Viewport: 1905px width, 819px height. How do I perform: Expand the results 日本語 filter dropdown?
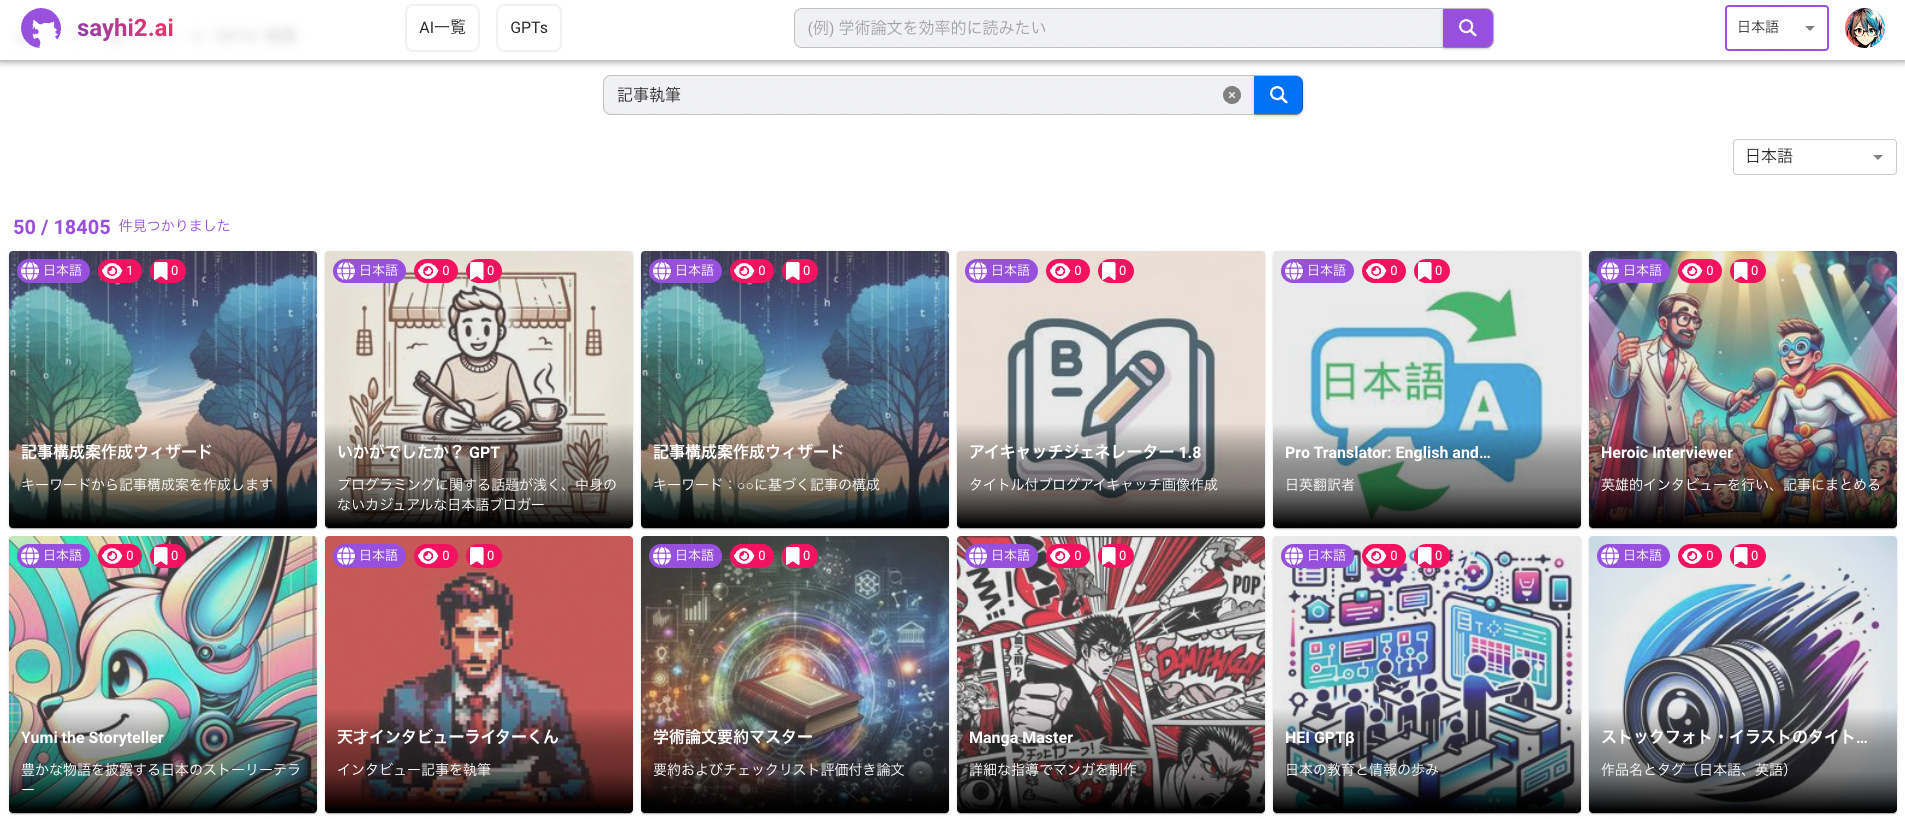click(1814, 157)
